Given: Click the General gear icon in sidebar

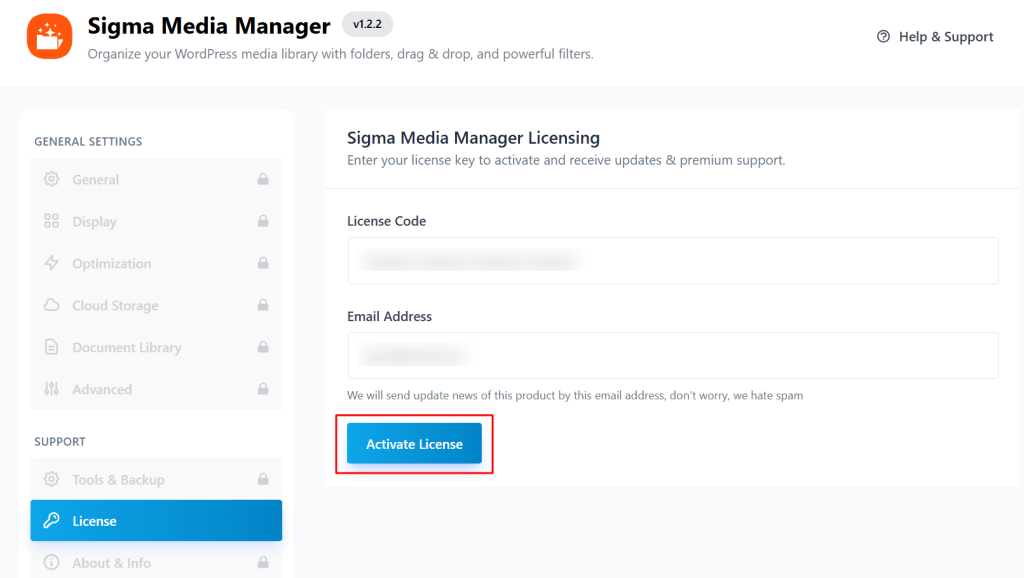Looking at the screenshot, I should pyautogui.click(x=51, y=180).
